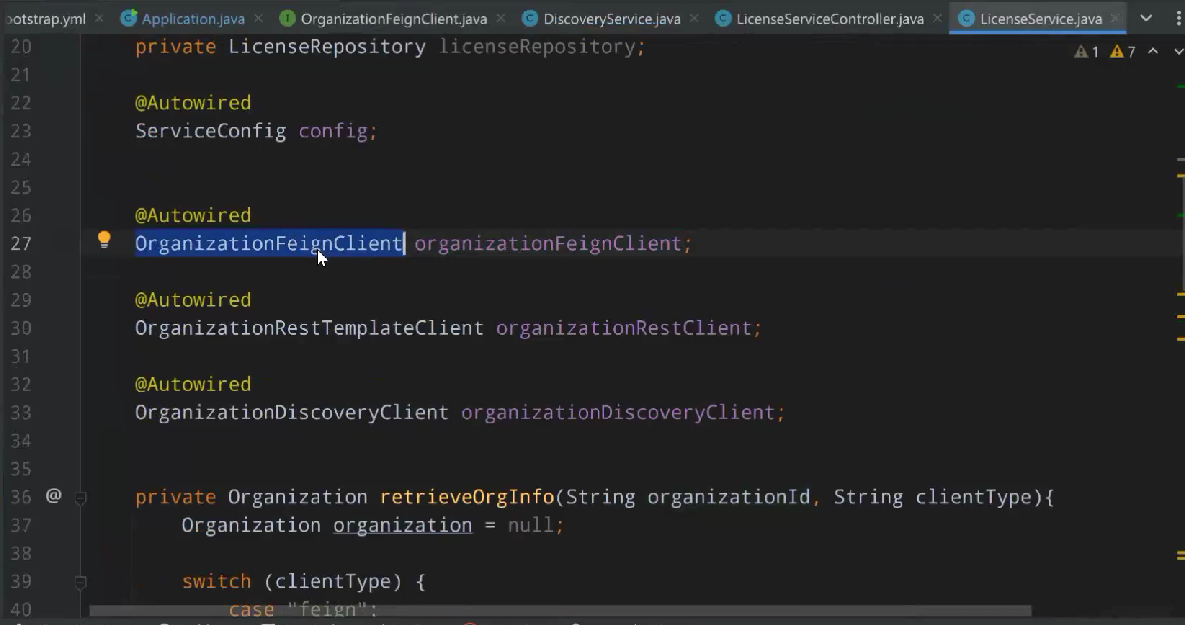Click the ServiceConfig type on line 23

click(x=210, y=131)
